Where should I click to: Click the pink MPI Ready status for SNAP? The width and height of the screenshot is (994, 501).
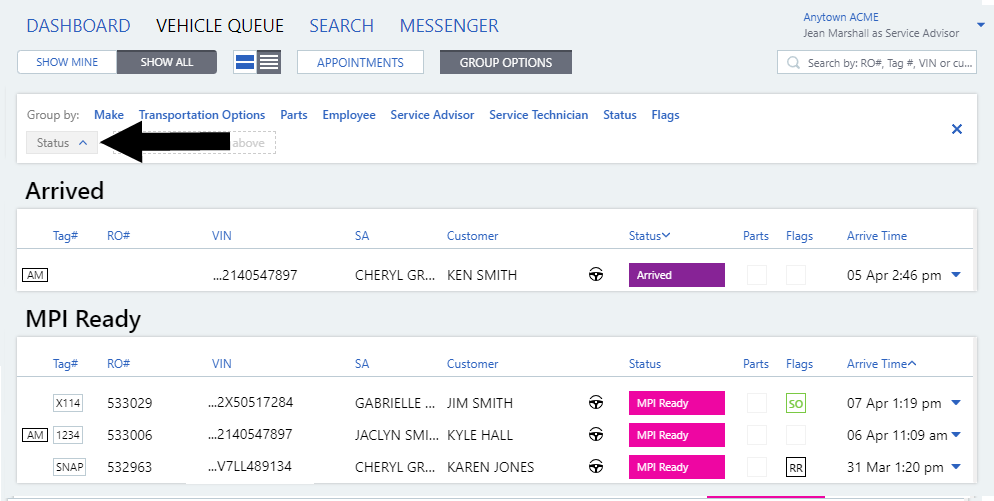pyautogui.click(x=676, y=467)
